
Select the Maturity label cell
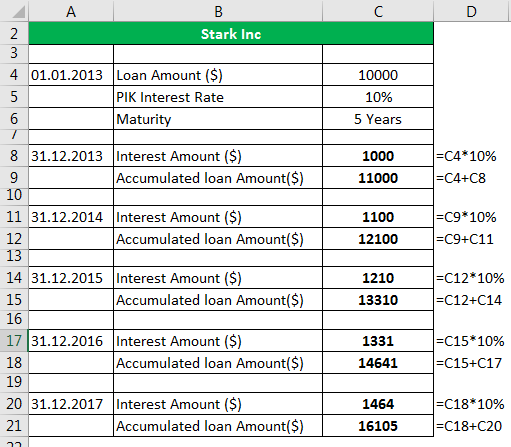pos(218,119)
